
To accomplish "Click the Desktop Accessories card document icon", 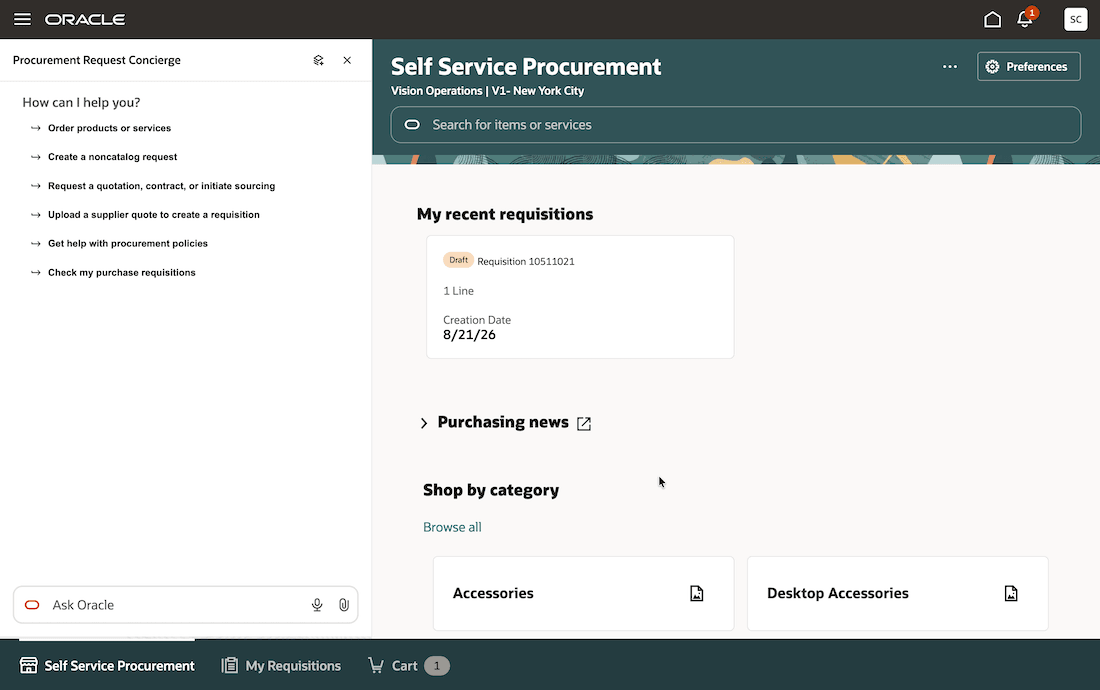I will pyautogui.click(x=1011, y=593).
